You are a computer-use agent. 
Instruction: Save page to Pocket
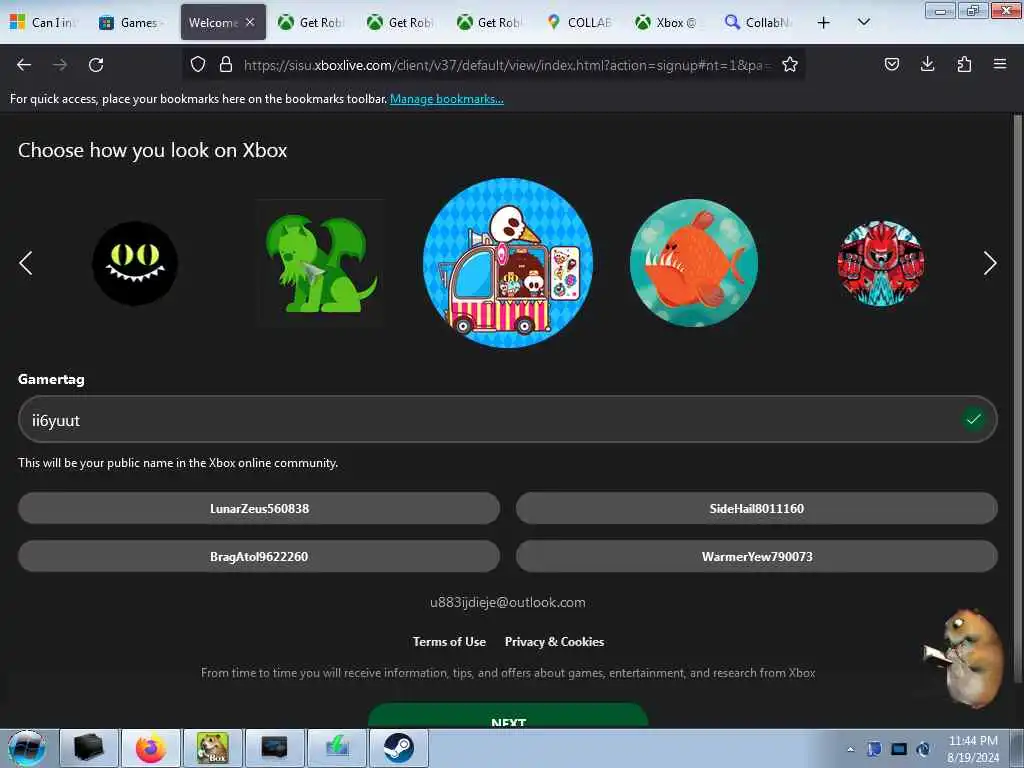(891, 64)
